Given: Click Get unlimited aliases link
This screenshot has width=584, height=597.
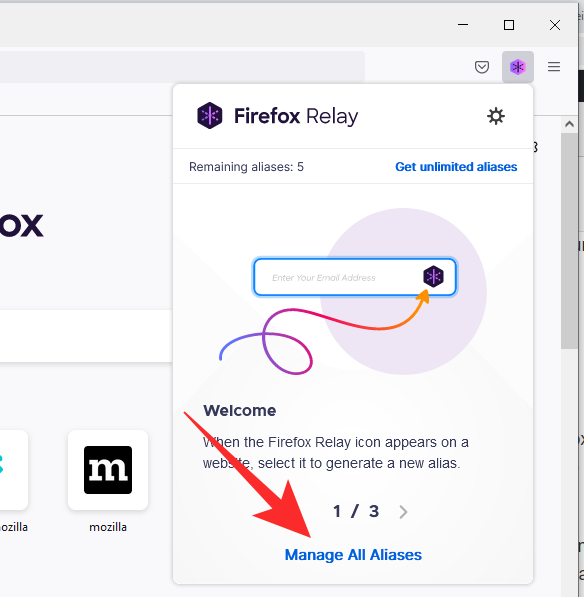Looking at the screenshot, I should point(456,167).
